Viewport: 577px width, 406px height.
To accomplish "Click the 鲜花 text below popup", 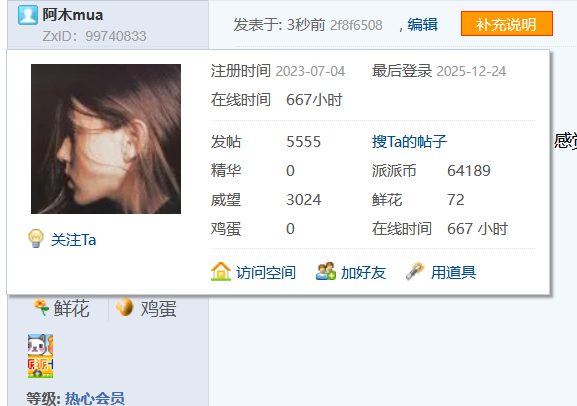I will (x=71, y=308).
